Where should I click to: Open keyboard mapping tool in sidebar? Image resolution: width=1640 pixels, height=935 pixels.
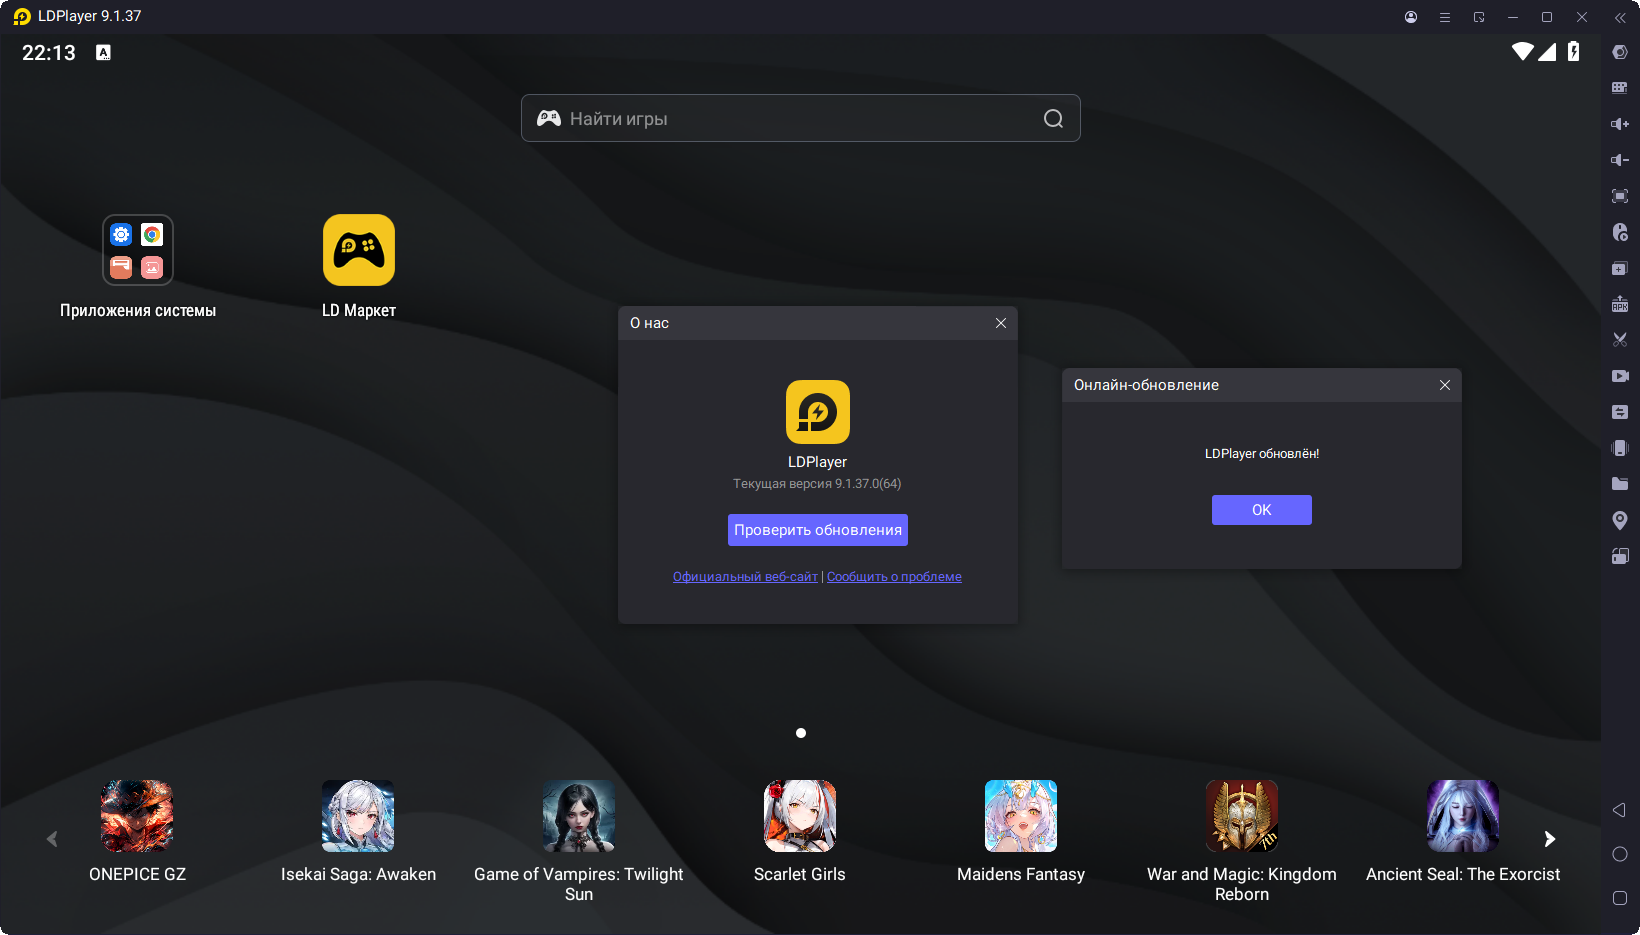(x=1620, y=88)
